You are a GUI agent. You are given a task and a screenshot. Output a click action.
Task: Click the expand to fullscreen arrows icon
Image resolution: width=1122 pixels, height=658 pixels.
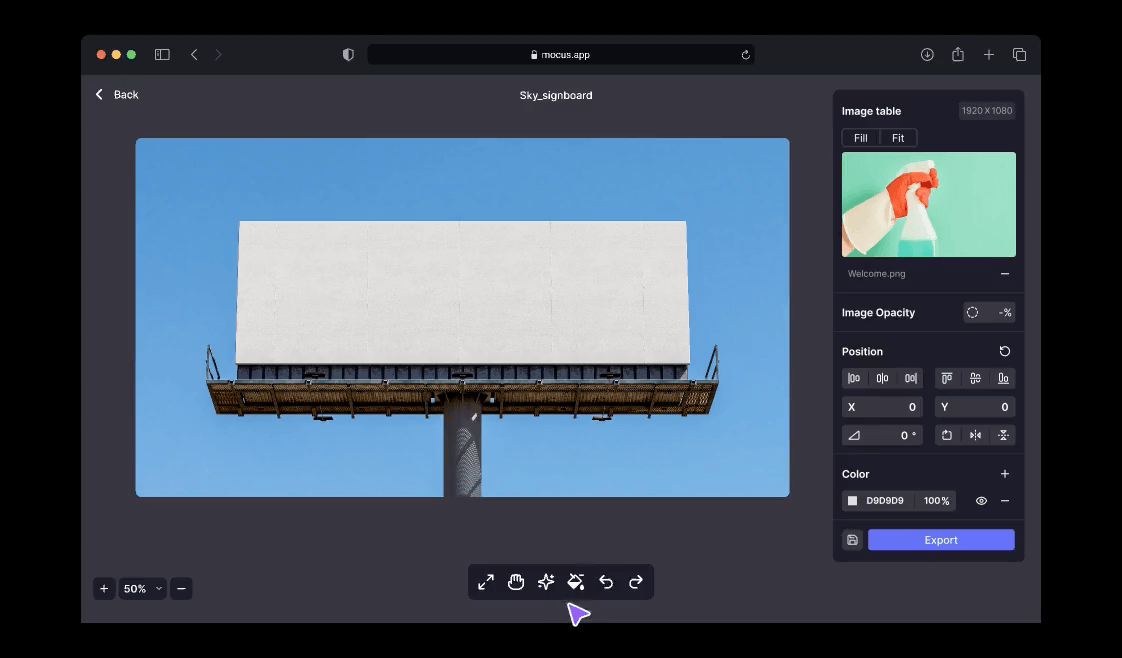[x=486, y=582]
